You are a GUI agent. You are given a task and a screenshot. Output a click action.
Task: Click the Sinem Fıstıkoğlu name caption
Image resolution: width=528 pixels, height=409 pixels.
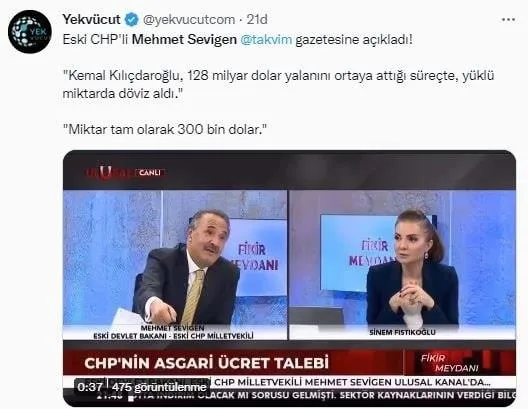click(402, 332)
